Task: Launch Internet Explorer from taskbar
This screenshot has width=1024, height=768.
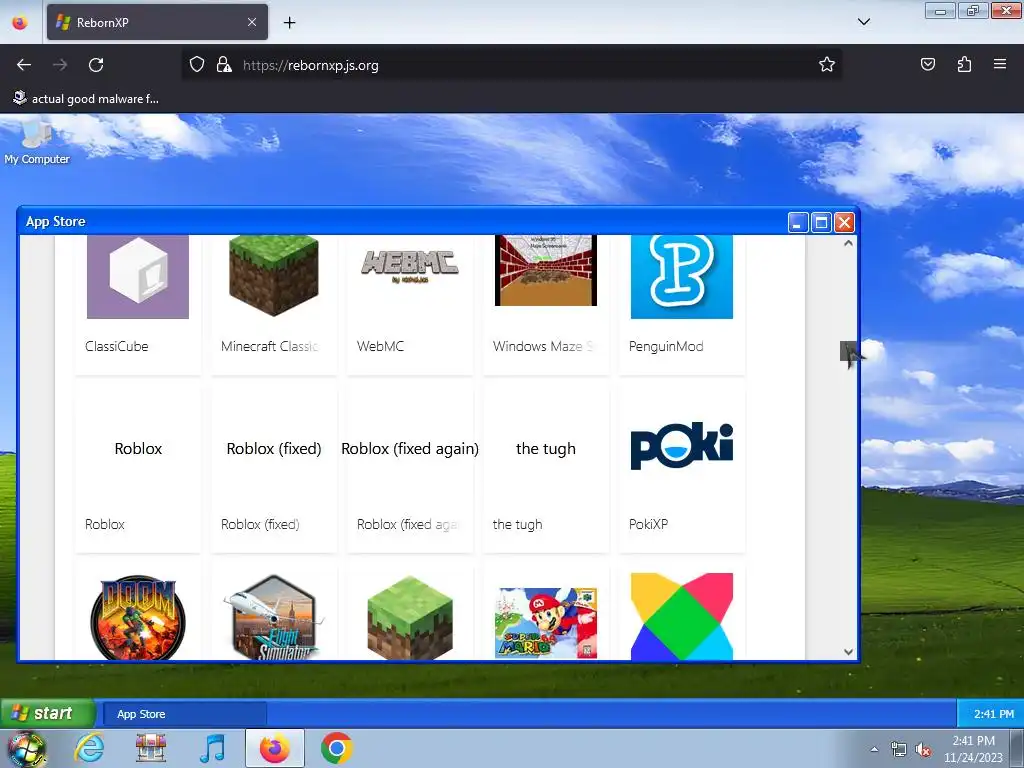Action: 88,748
